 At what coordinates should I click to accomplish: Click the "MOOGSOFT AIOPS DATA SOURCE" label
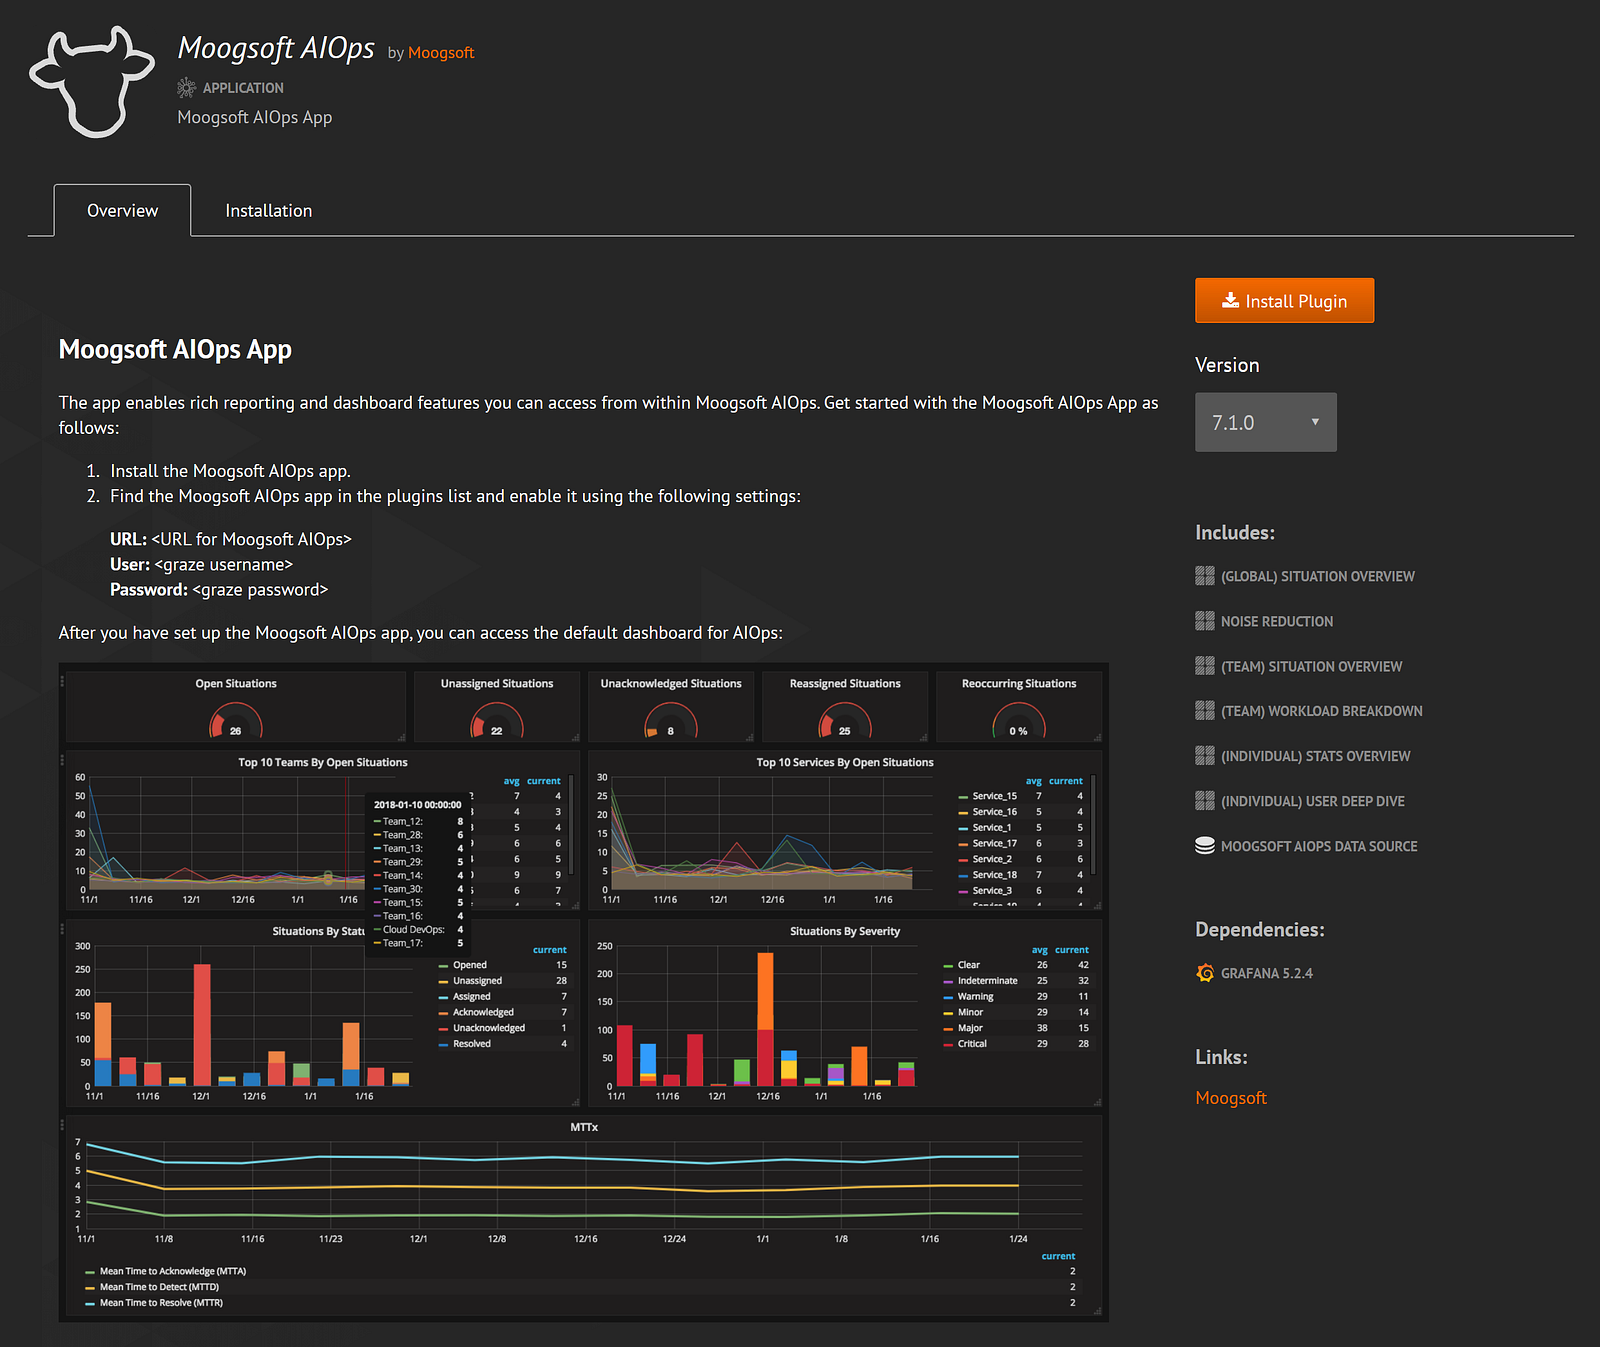(1319, 847)
